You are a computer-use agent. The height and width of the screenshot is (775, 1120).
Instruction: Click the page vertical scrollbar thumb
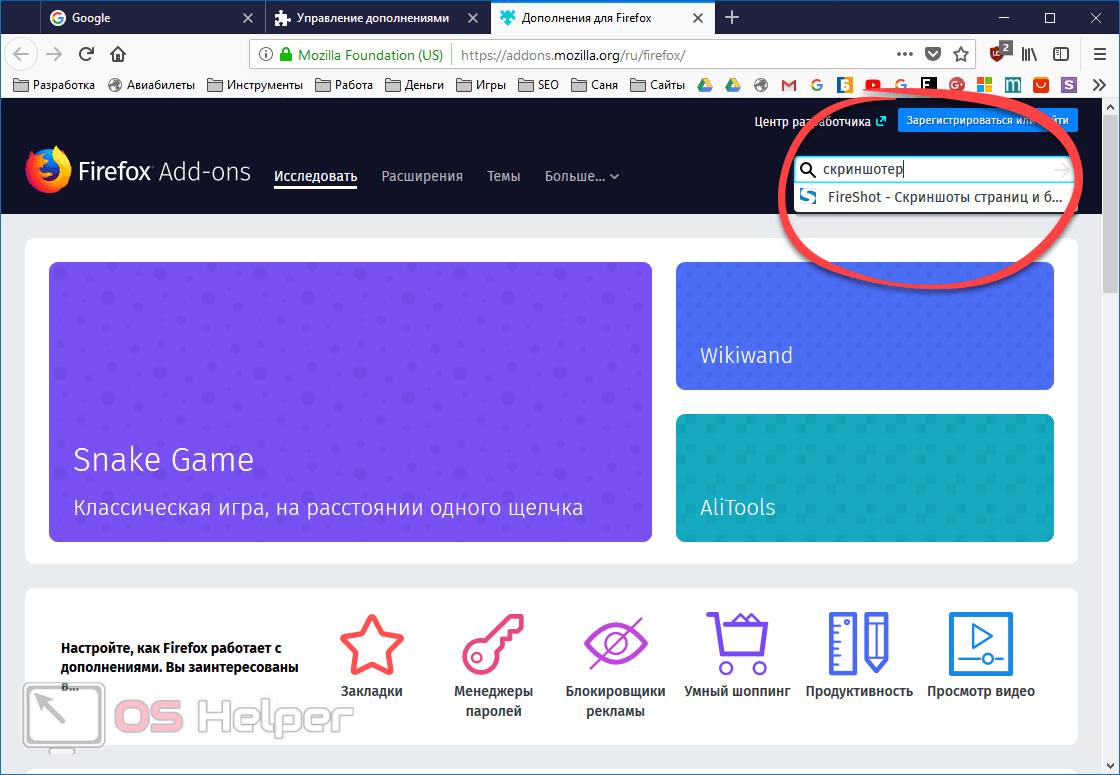pos(1111,204)
